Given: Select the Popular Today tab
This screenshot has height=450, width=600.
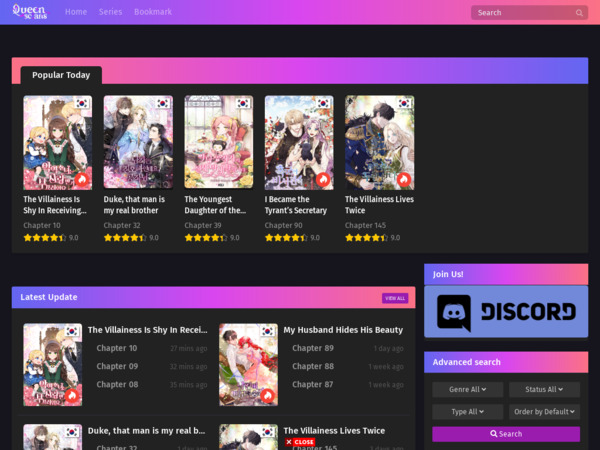Looking at the screenshot, I should [x=61, y=75].
